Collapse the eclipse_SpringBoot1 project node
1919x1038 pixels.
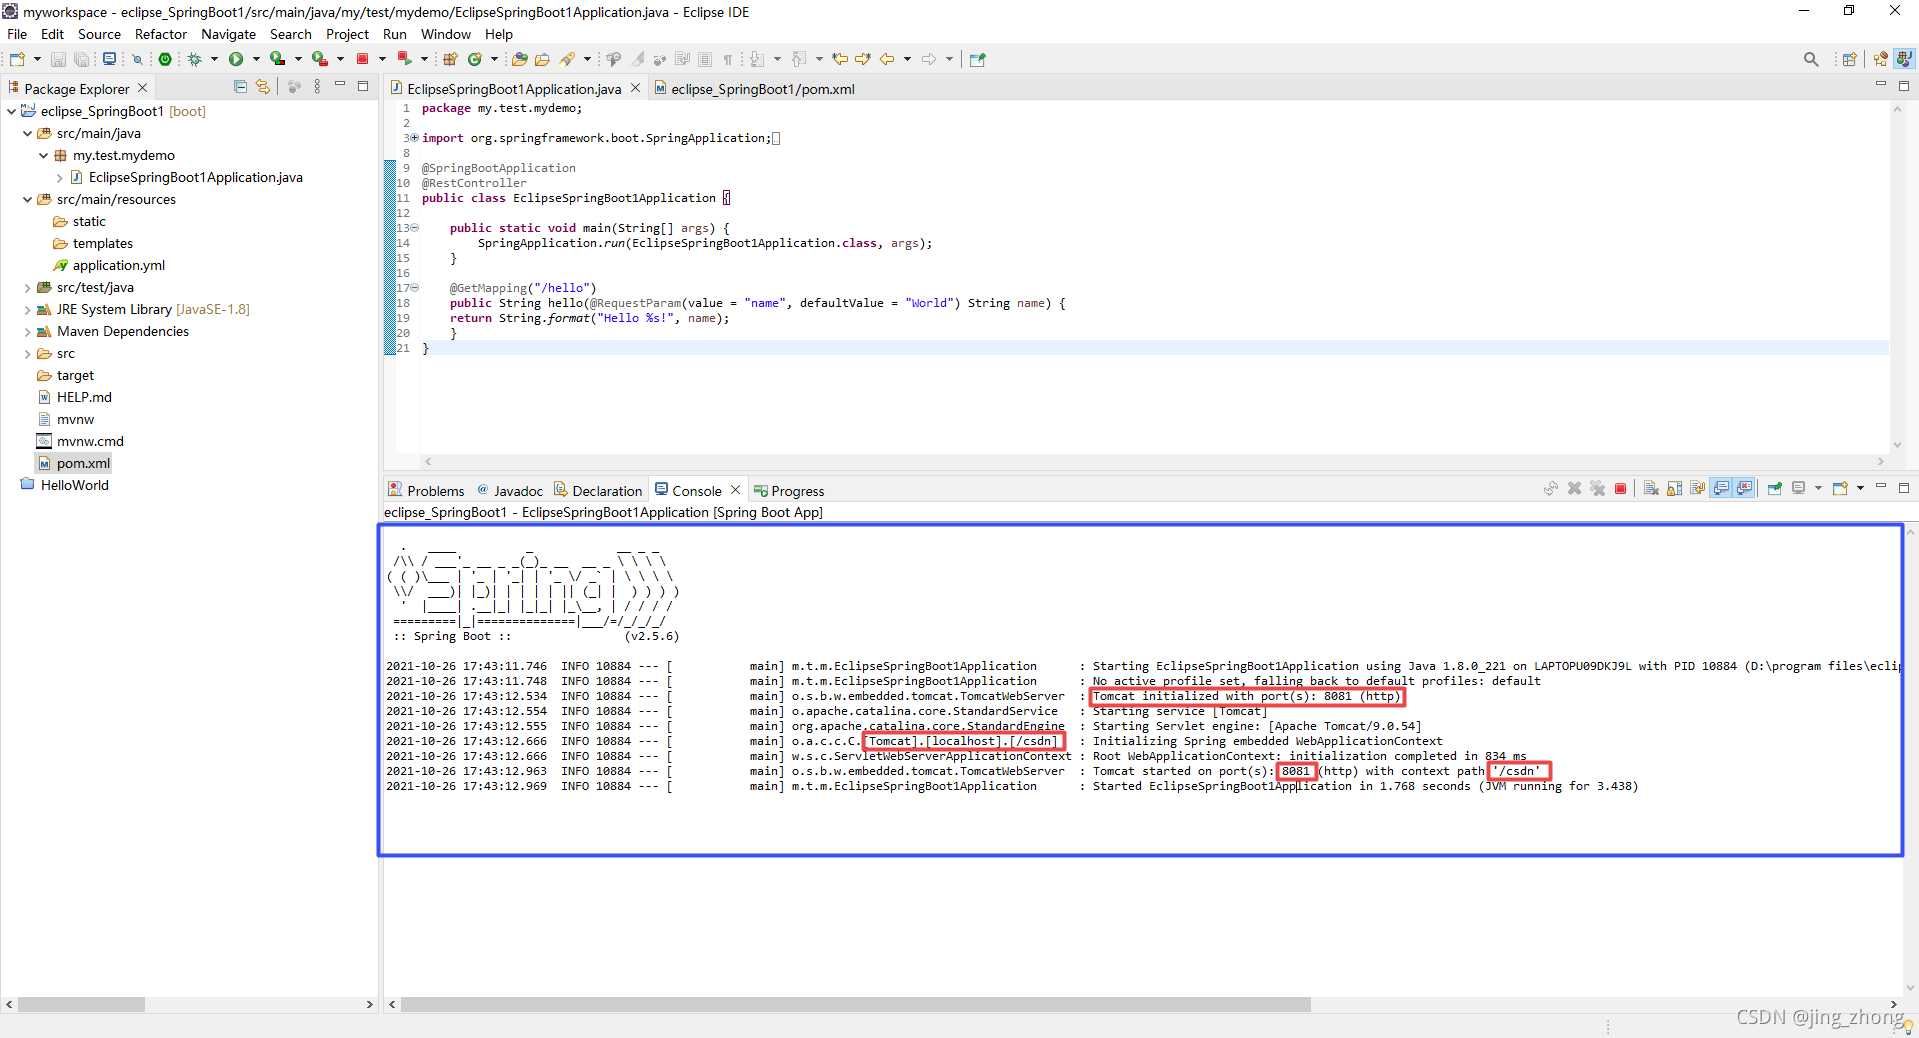[11, 111]
